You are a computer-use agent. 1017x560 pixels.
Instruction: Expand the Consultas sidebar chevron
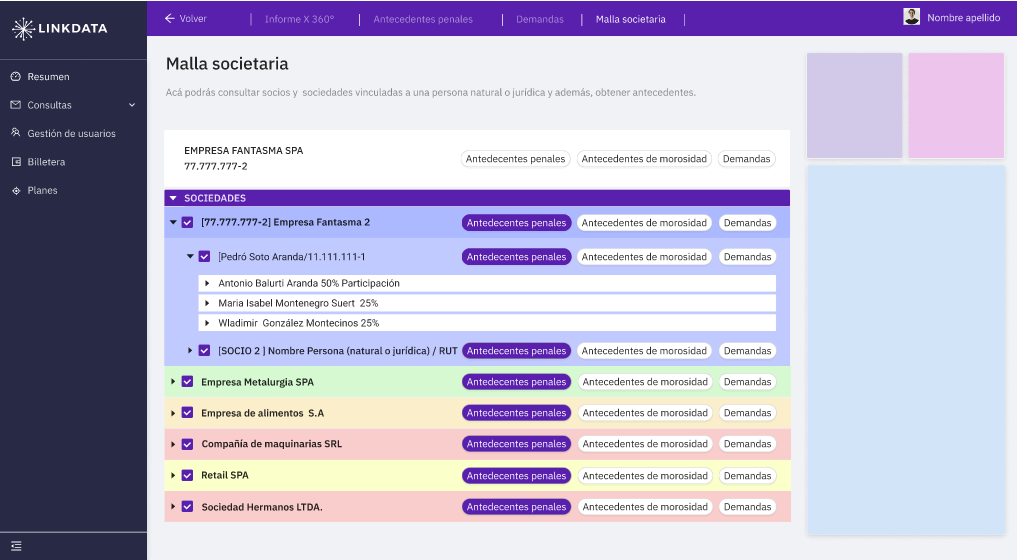point(132,105)
